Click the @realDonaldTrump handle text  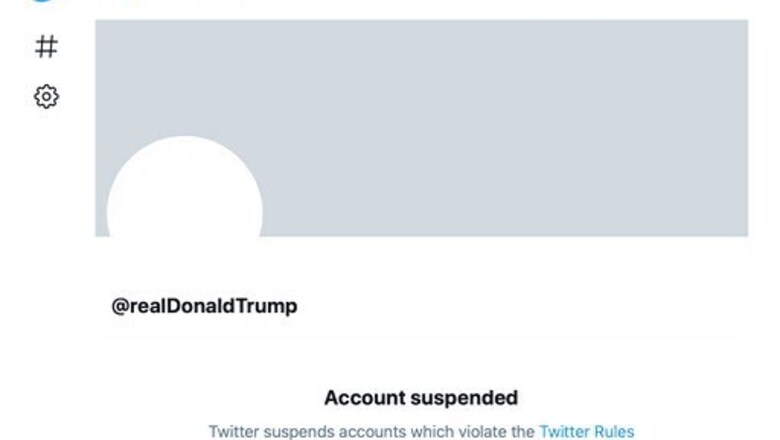(204, 306)
